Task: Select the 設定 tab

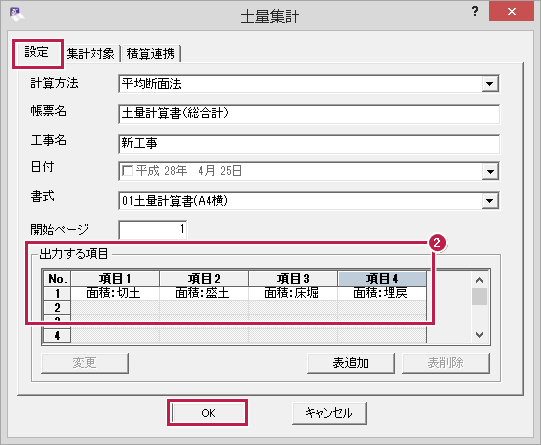Action: (x=37, y=52)
